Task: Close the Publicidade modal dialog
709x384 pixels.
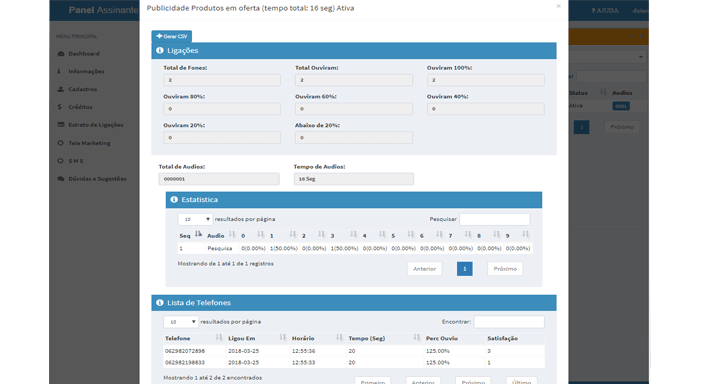Action: pos(558,6)
